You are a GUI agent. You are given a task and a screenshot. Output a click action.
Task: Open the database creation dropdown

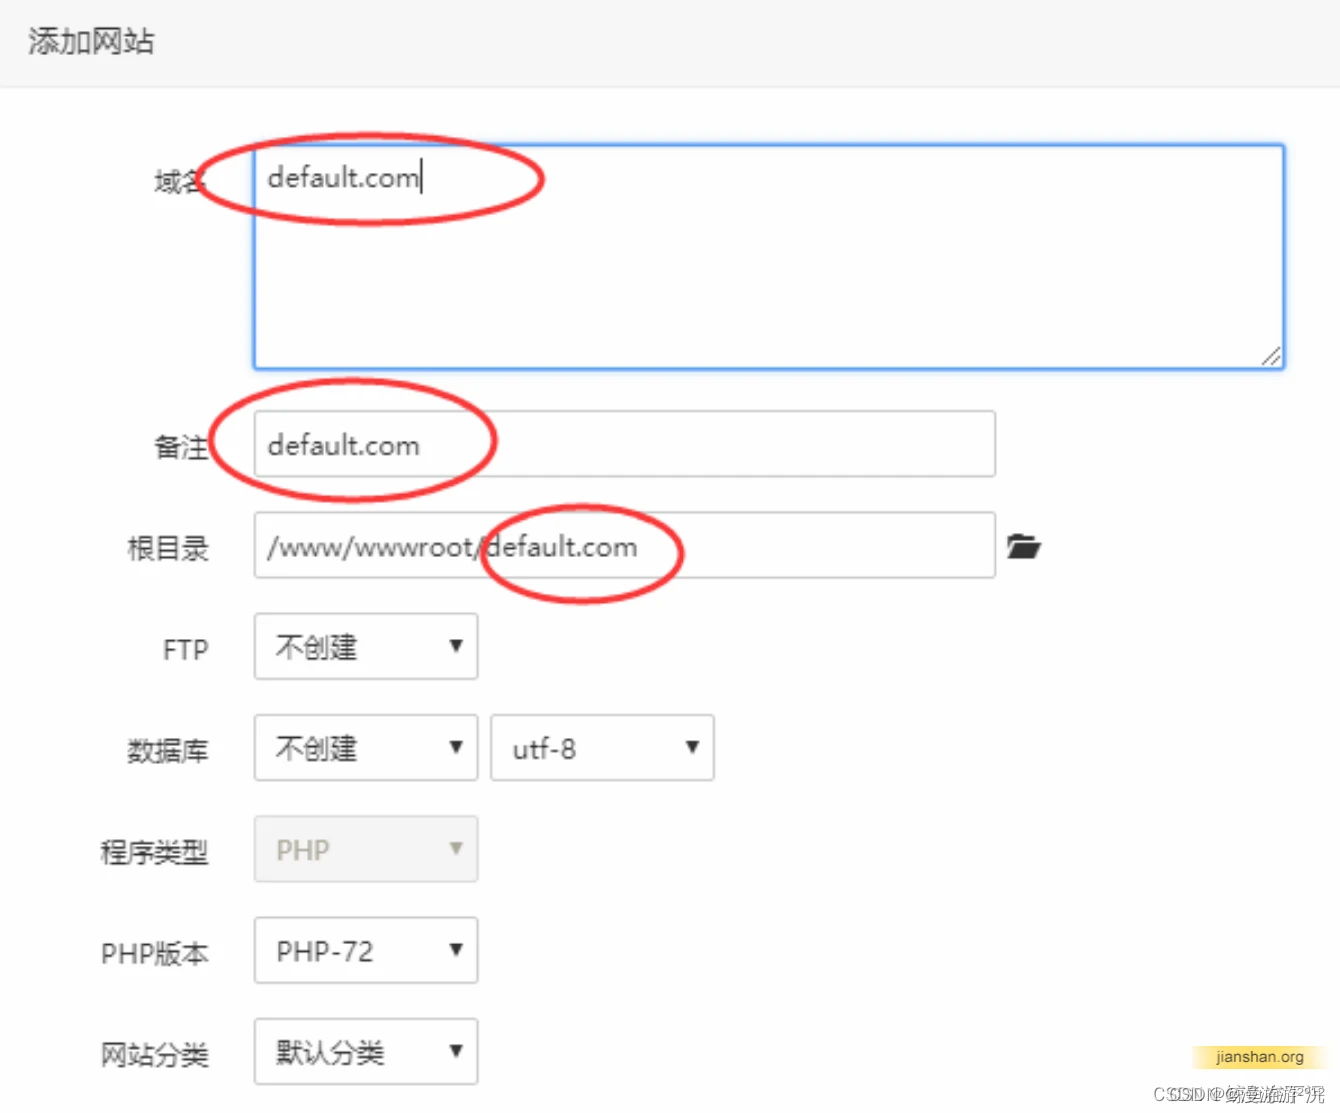(366, 747)
